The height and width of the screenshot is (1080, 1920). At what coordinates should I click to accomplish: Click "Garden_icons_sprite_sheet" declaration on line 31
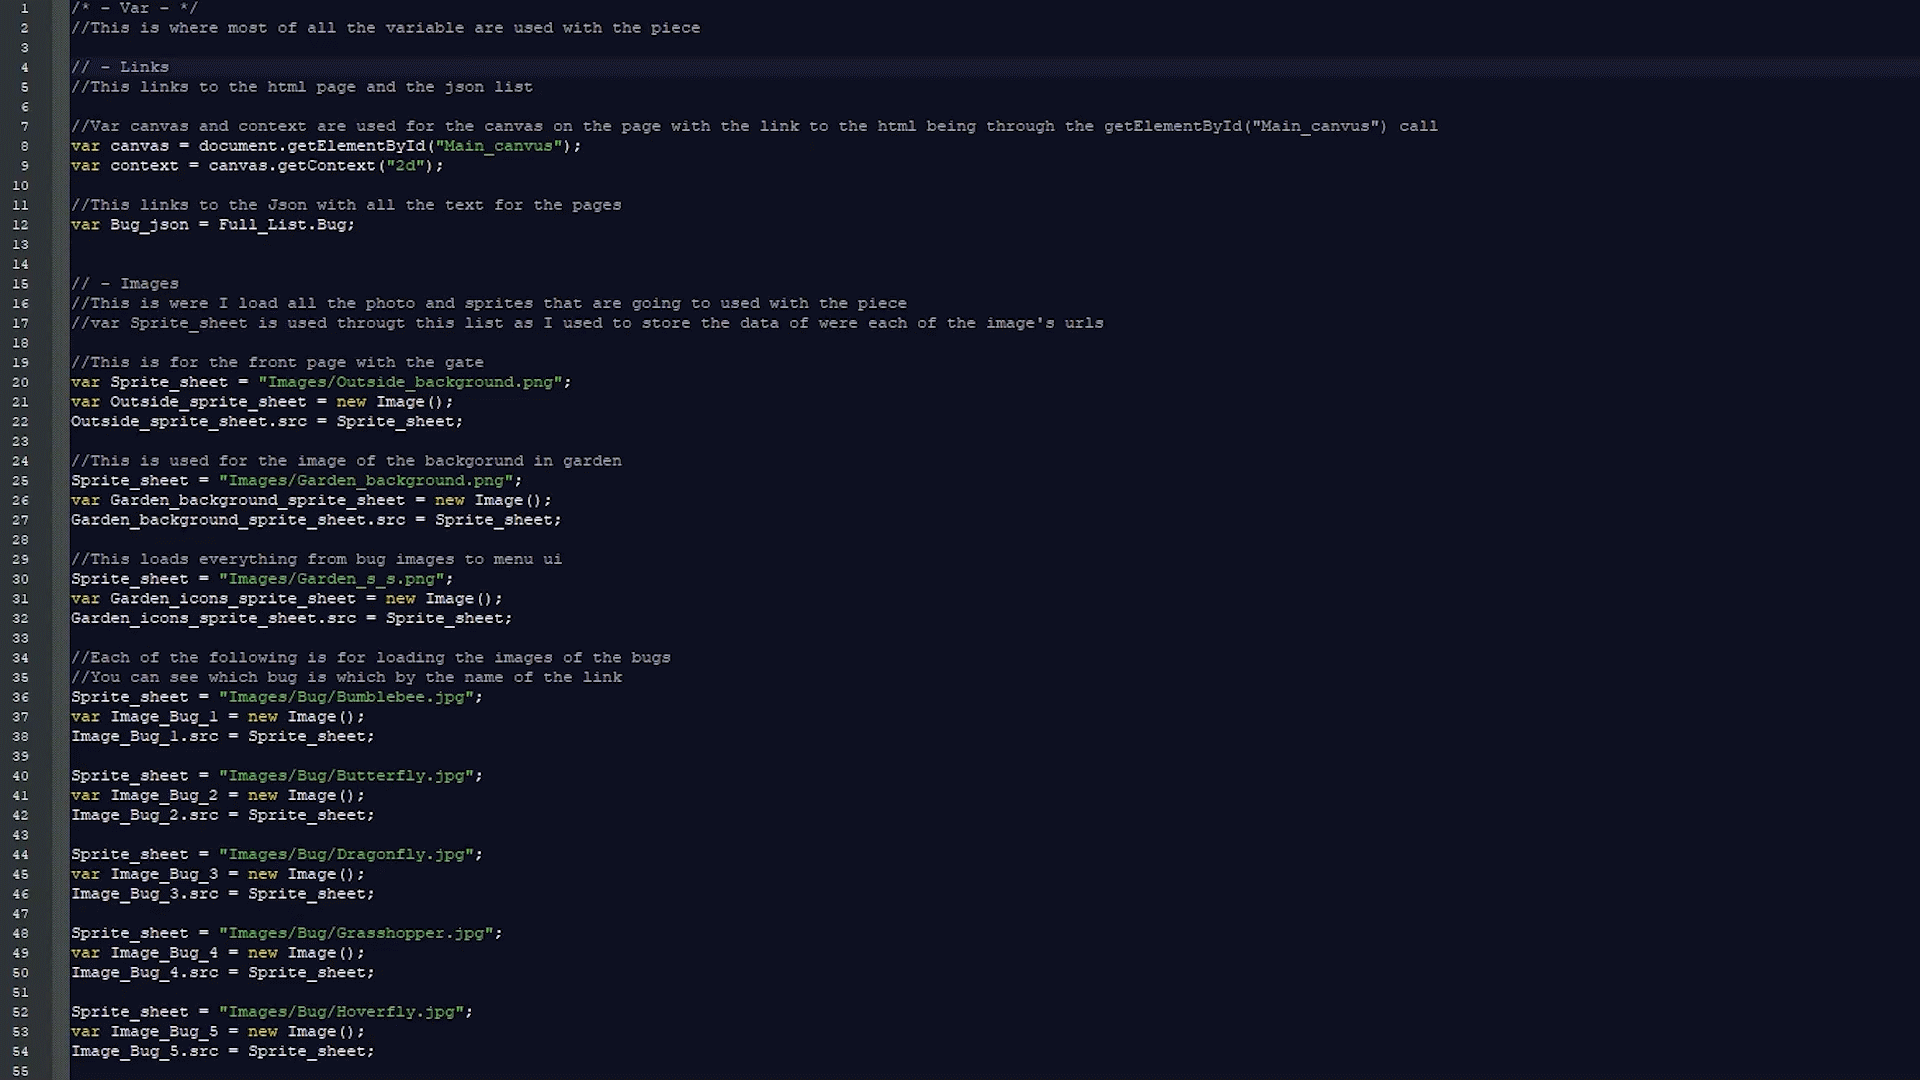233,599
